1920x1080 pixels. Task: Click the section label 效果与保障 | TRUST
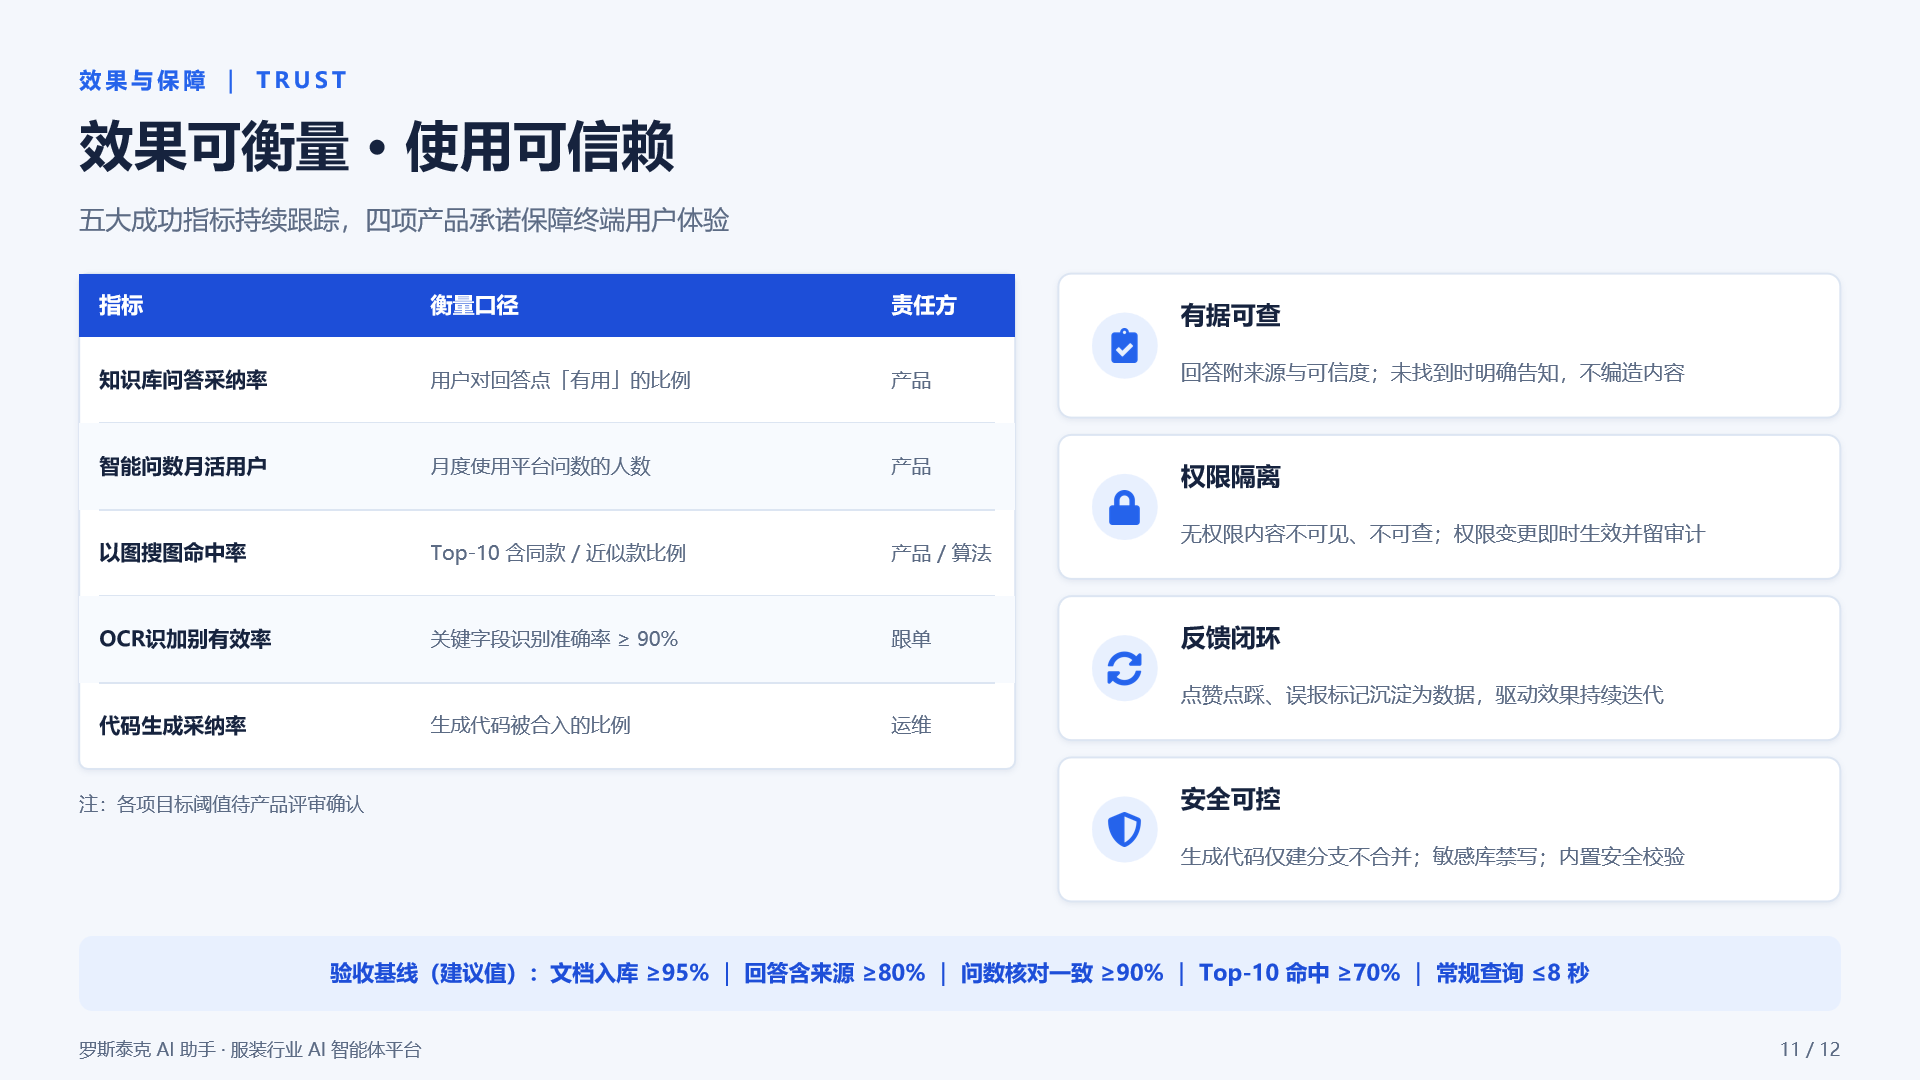coord(213,80)
